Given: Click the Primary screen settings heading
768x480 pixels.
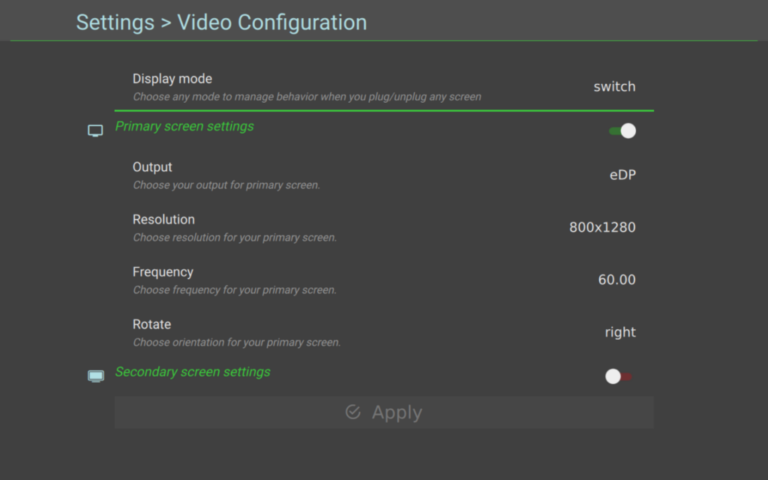Looking at the screenshot, I should point(184,126).
